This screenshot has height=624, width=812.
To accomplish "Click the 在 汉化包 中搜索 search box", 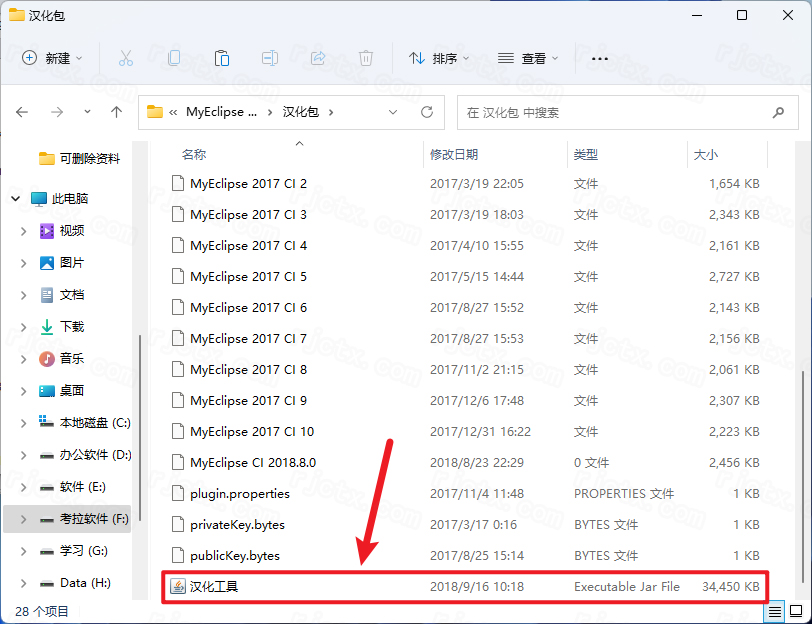I will click(x=628, y=112).
